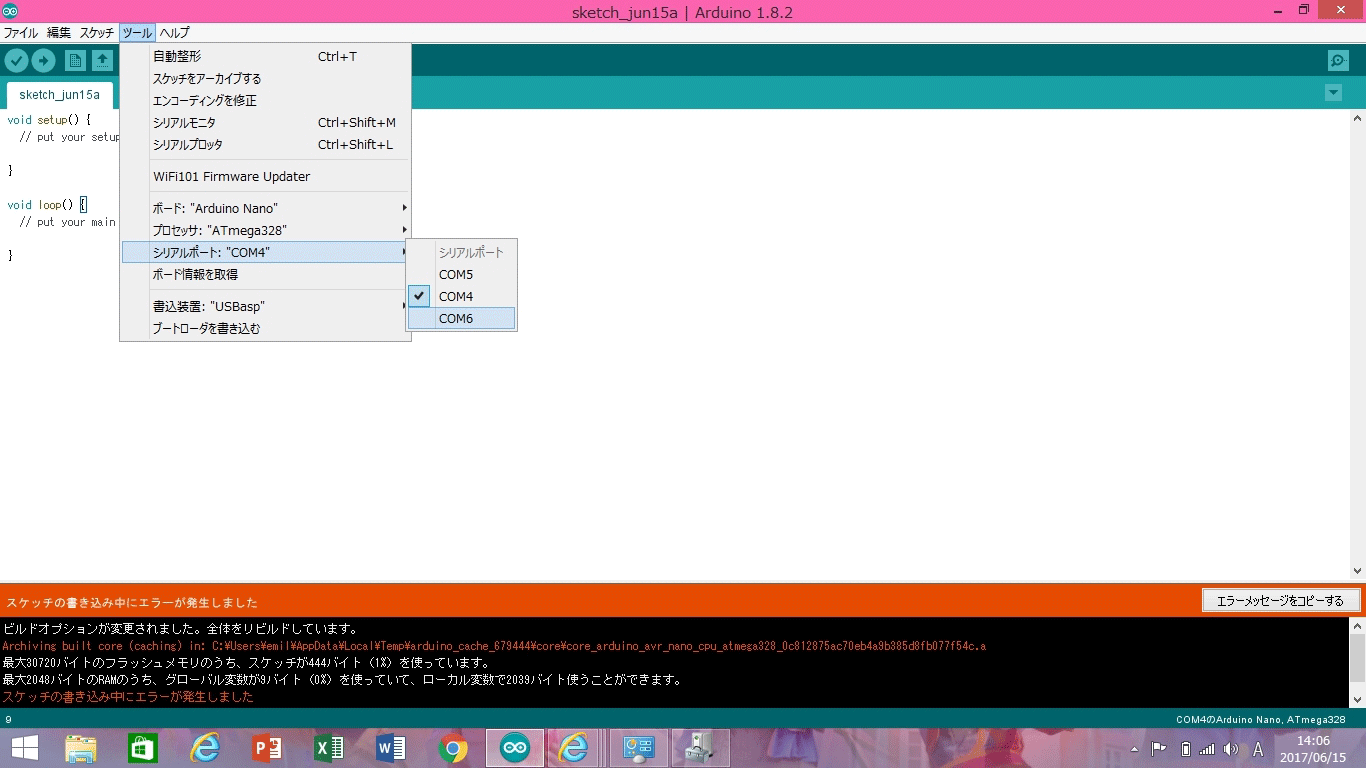Open the ヘルプ menu
Image resolution: width=1366 pixels, height=768 pixels.
click(174, 33)
